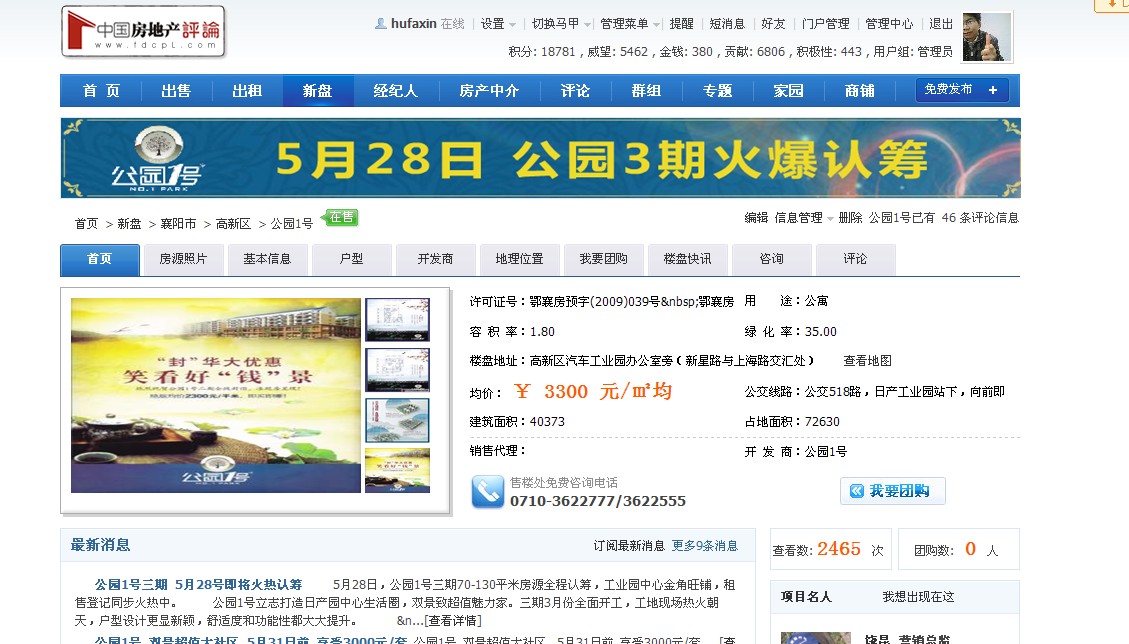The width and height of the screenshot is (1129, 644).
Task: Go to 门户管理
Action: pyautogui.click(x=825, y=24)
